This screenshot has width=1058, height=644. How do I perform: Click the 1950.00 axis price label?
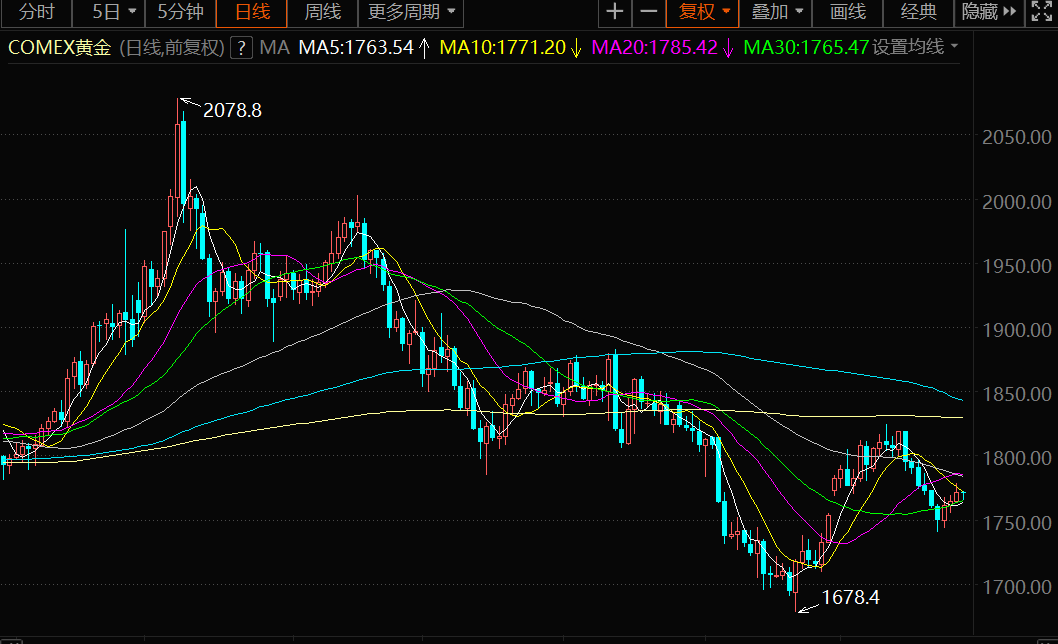tap(1016, 266)
